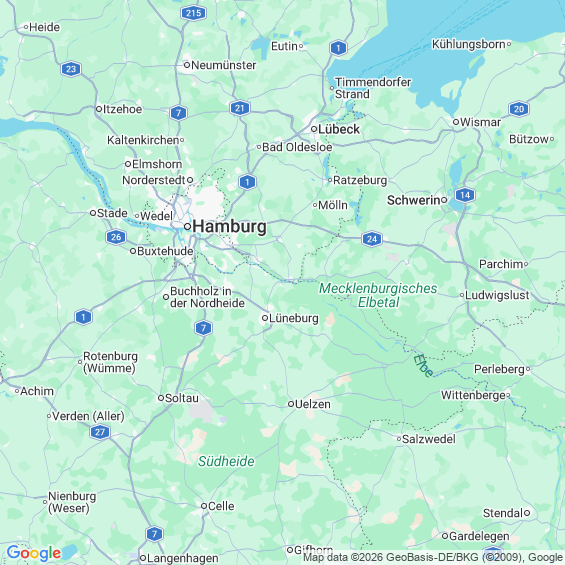565x565 pixels.
Task: Select the A26 shield near Buxtehude
Action: [116, 237]
